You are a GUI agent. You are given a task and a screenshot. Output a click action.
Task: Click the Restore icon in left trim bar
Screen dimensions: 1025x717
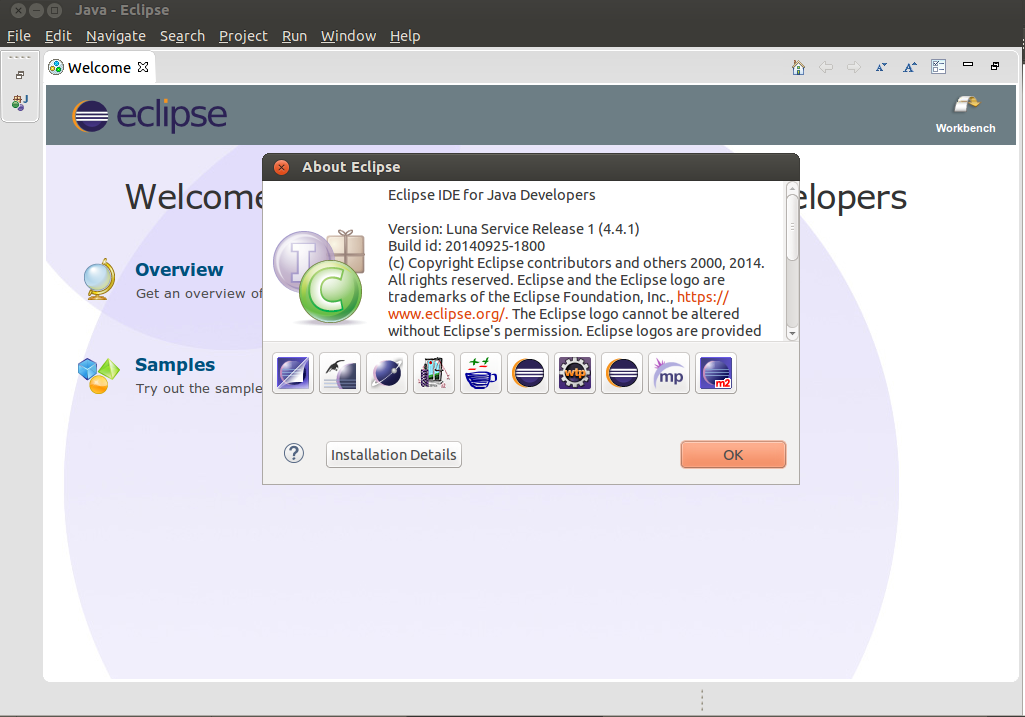(20, 75)
